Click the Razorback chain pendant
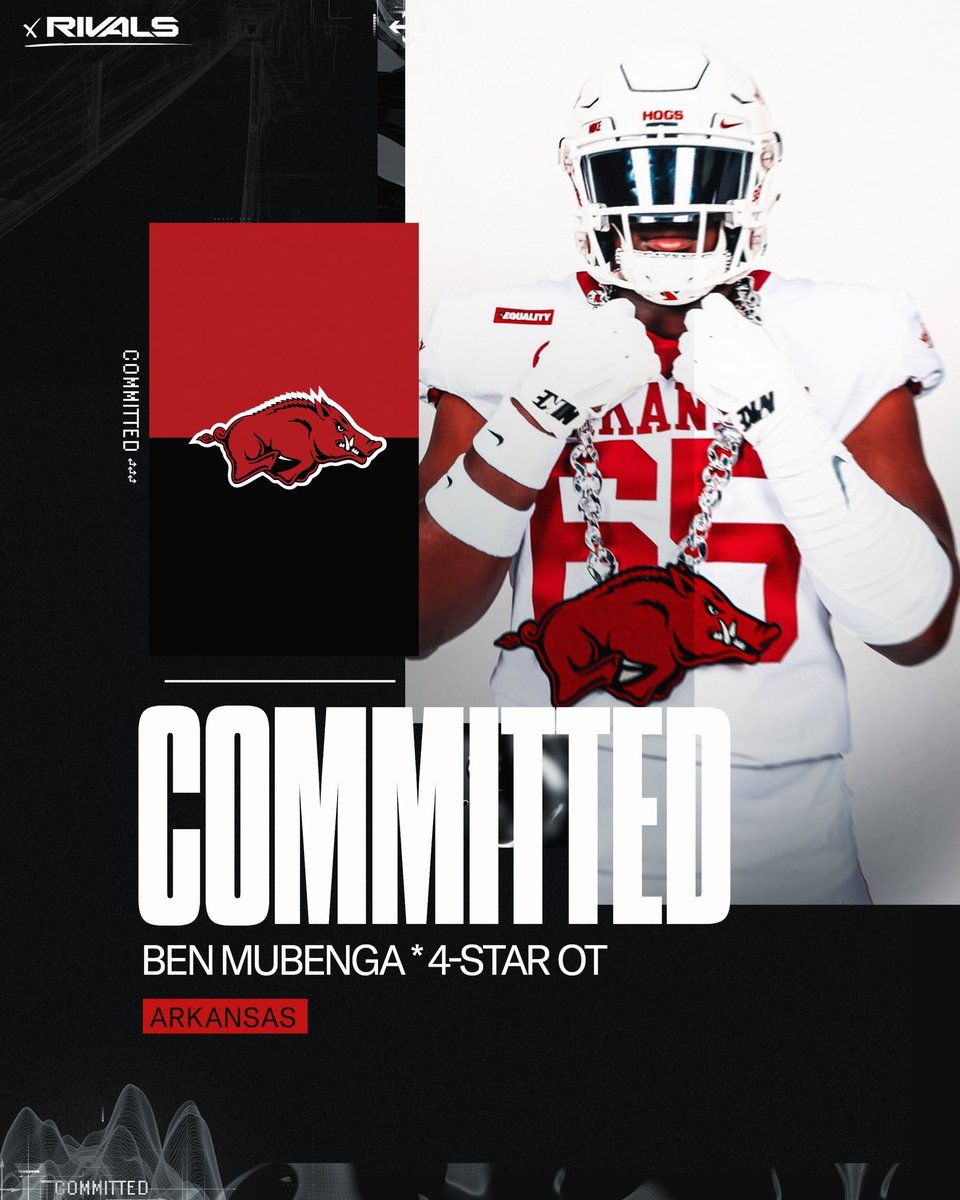Viewport: 960px width, 1200px height. (637, 633)
